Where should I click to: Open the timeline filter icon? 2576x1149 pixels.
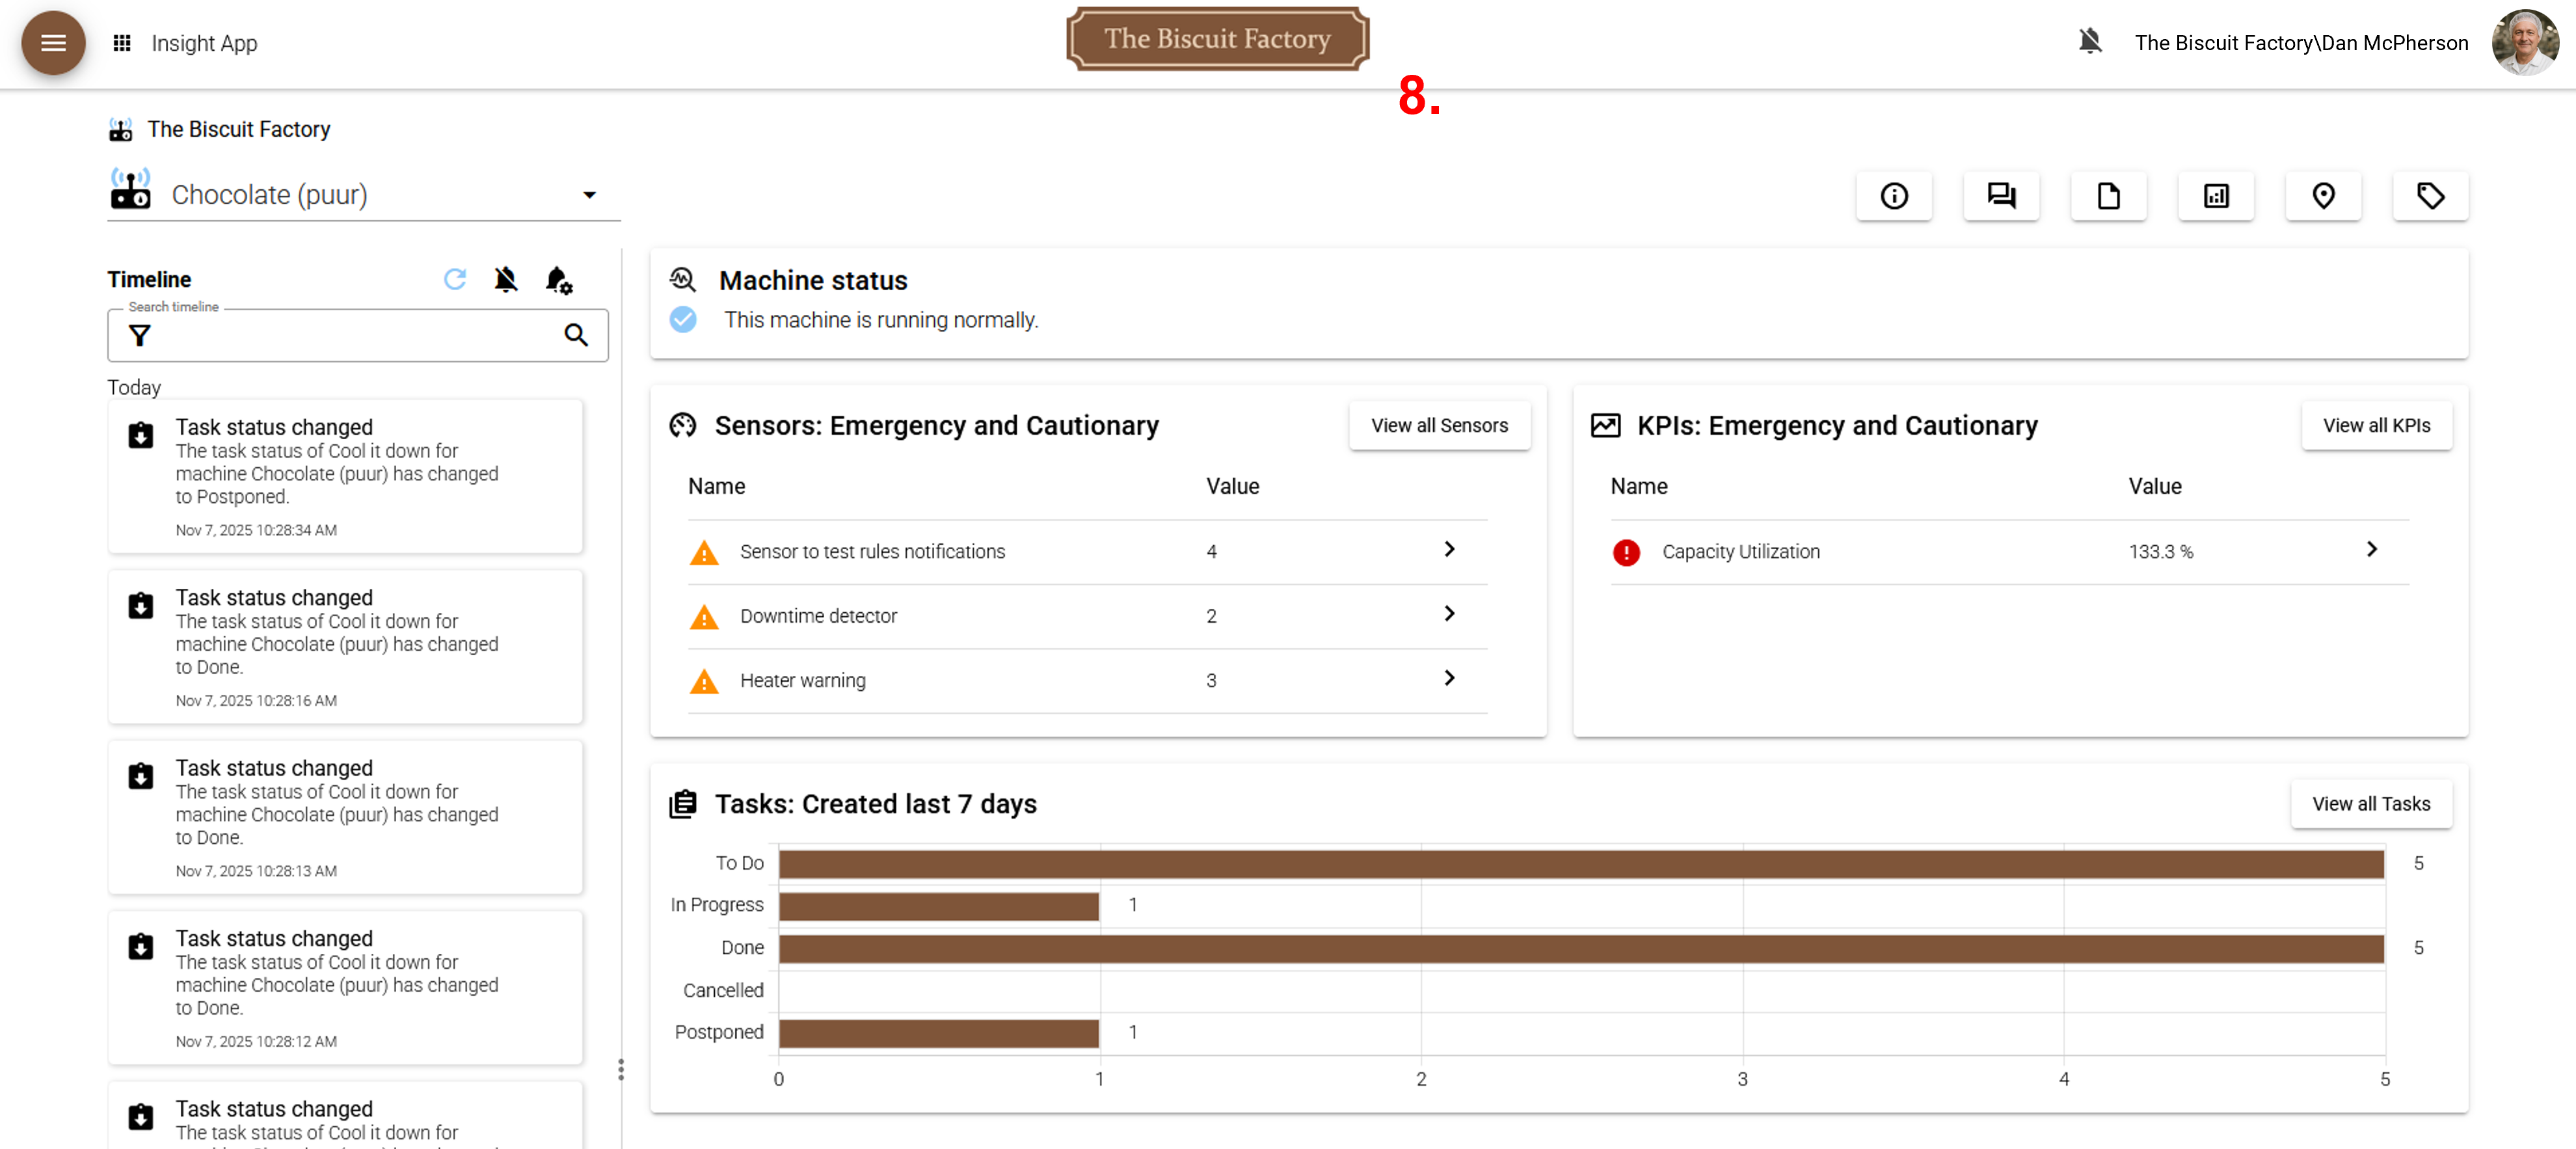click(140, 335)
